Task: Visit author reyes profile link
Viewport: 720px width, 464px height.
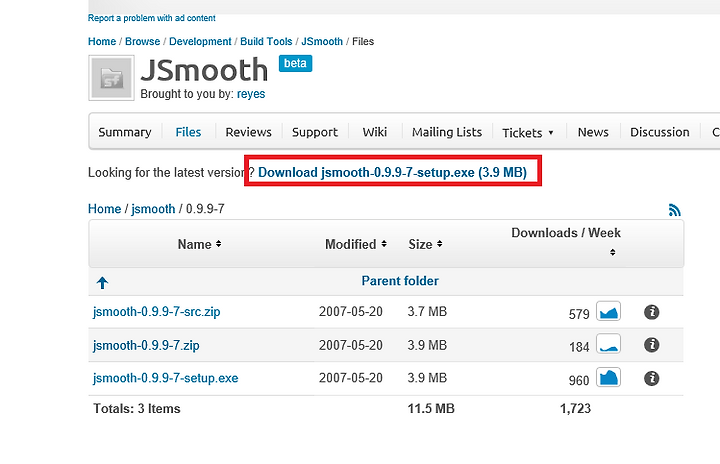Action: click(x=251, y=94)
